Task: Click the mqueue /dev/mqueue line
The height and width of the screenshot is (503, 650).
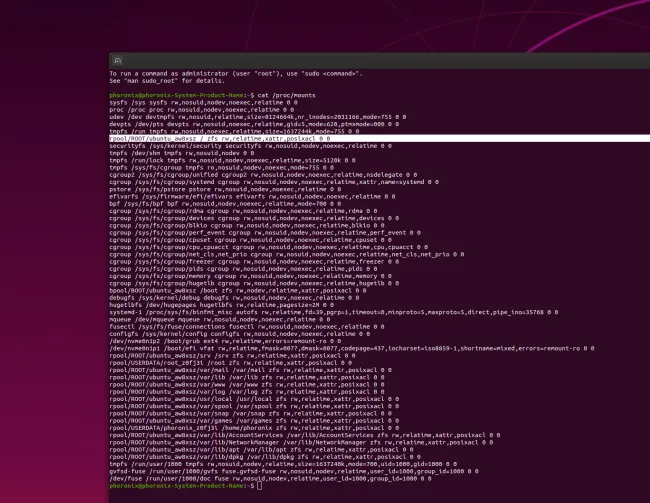Action: (220, 320)
